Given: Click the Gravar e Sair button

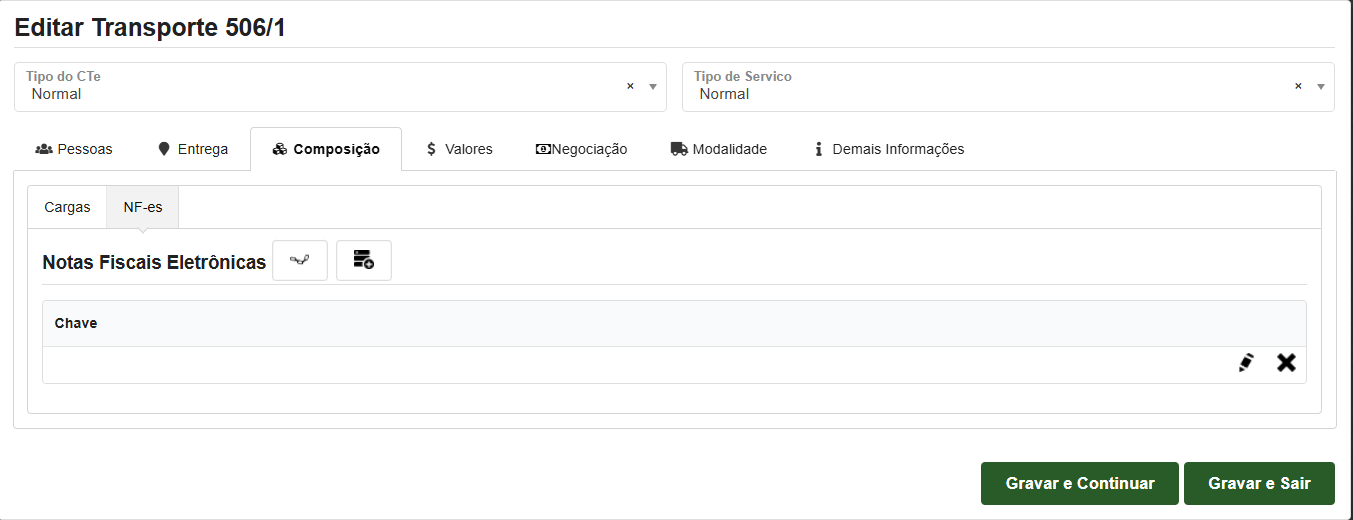Looking at the screenshot, I should [x=1259, y=483].
